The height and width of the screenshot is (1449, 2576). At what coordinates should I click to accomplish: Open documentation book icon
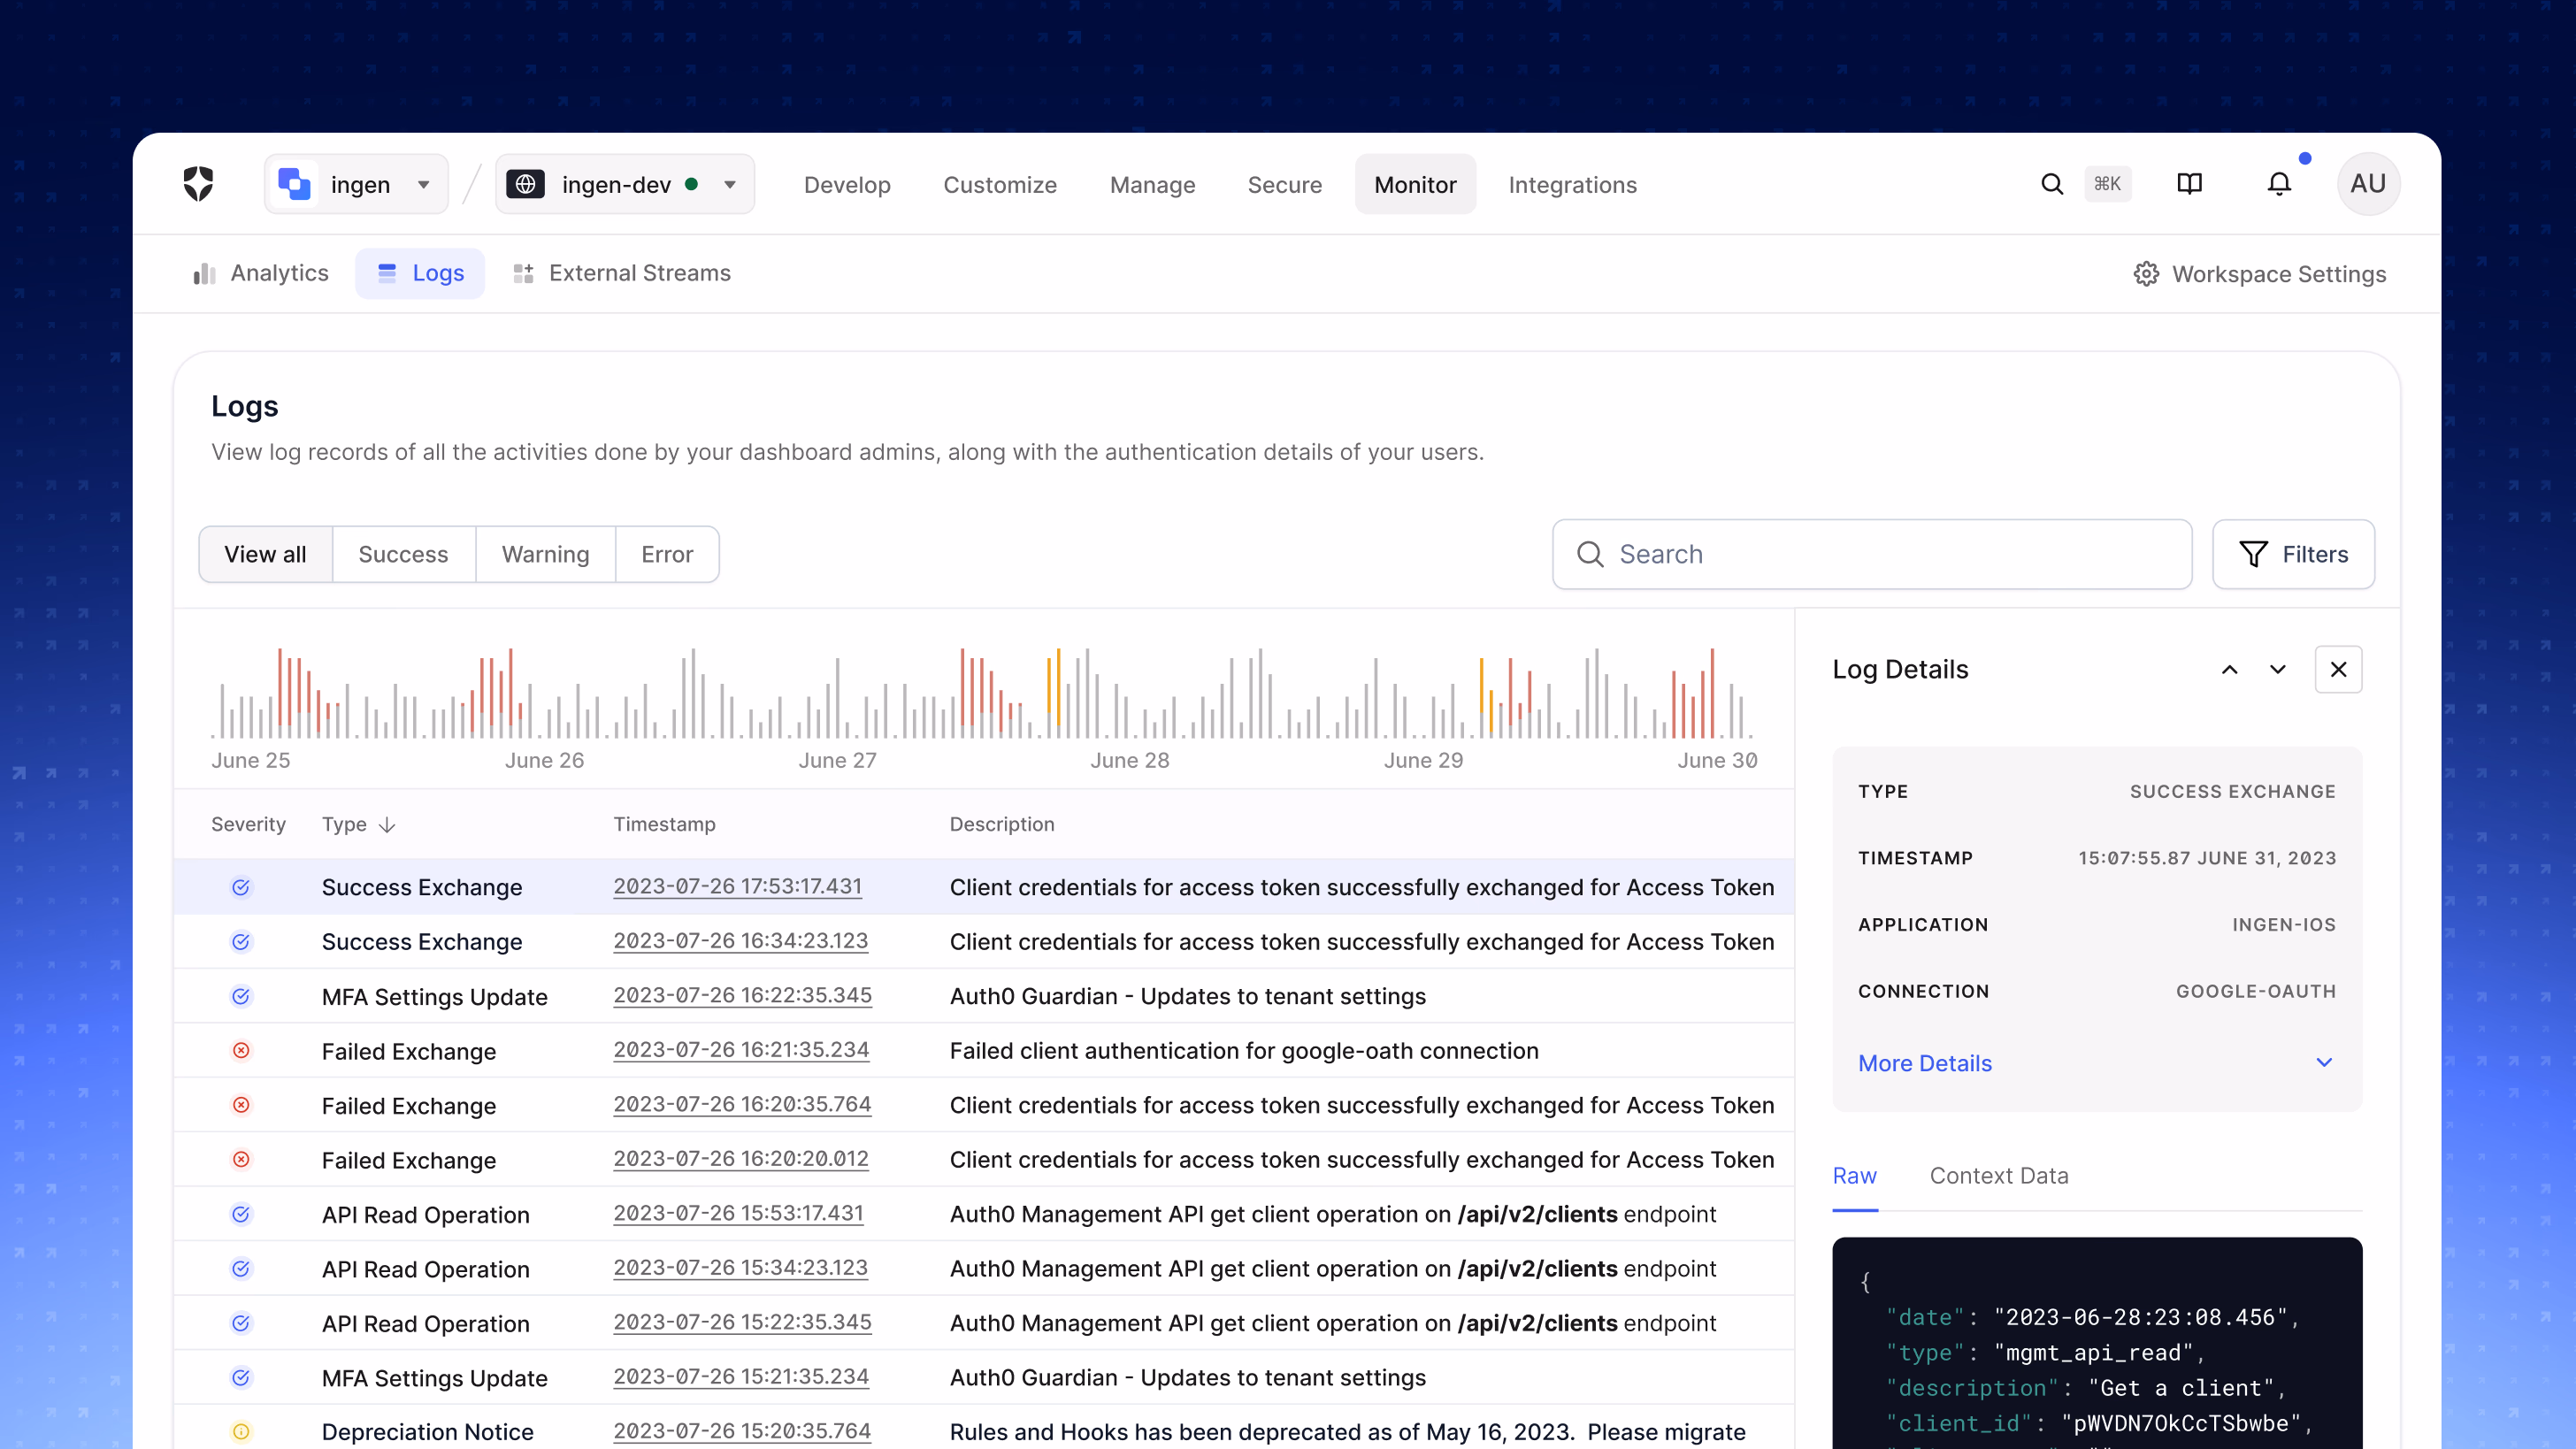(x=2190, y=184)
